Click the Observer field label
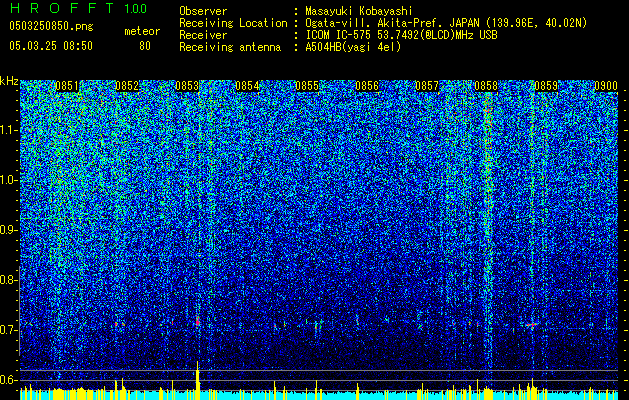 [x=203, y=11]
